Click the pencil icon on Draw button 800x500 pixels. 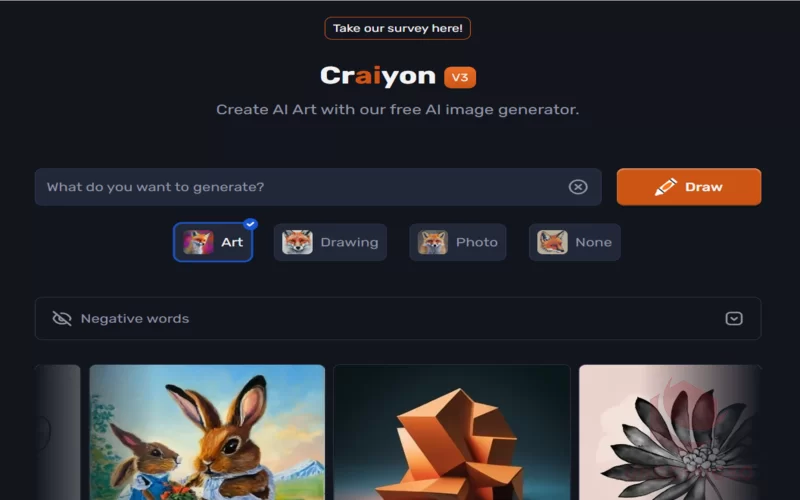click(666, 187)
